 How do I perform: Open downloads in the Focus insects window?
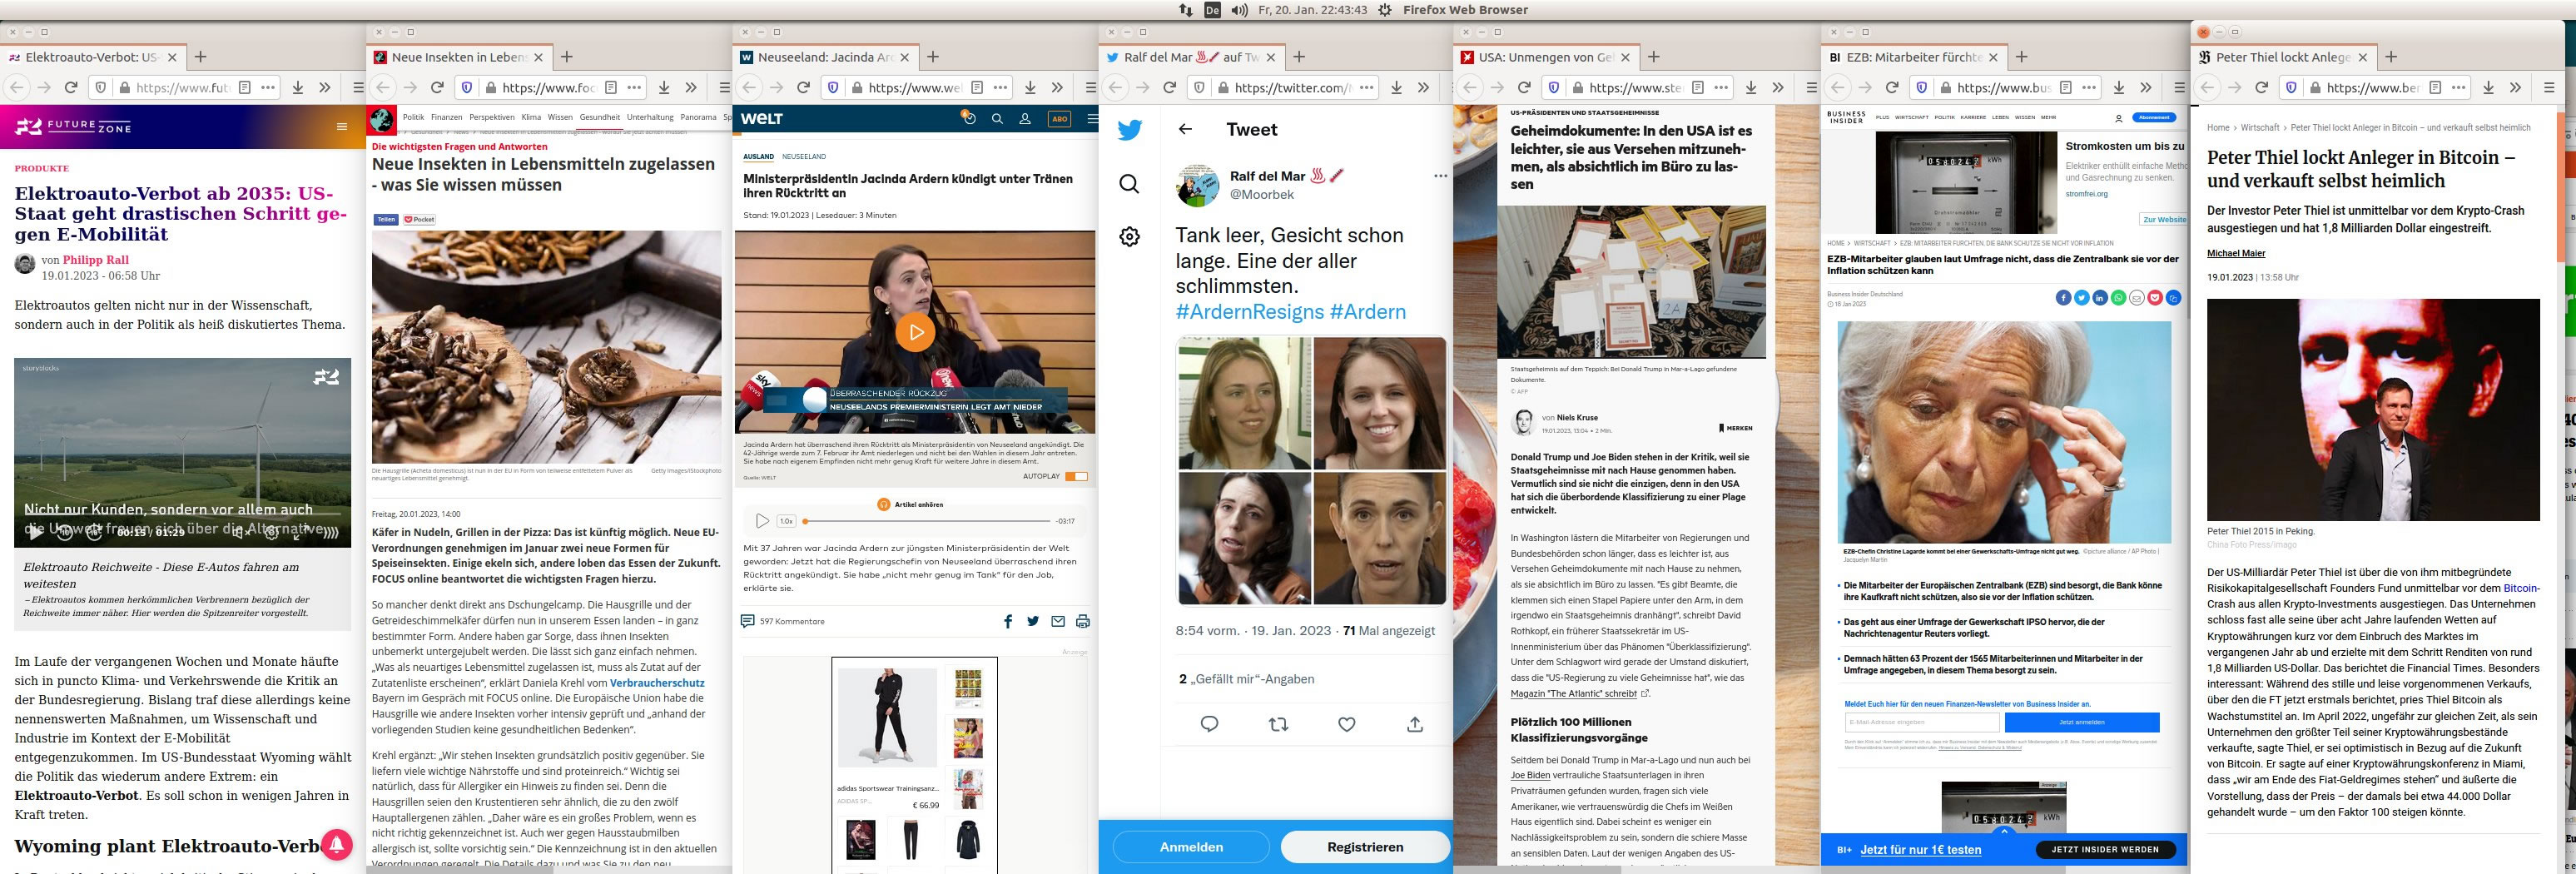[x=664, y=88]
